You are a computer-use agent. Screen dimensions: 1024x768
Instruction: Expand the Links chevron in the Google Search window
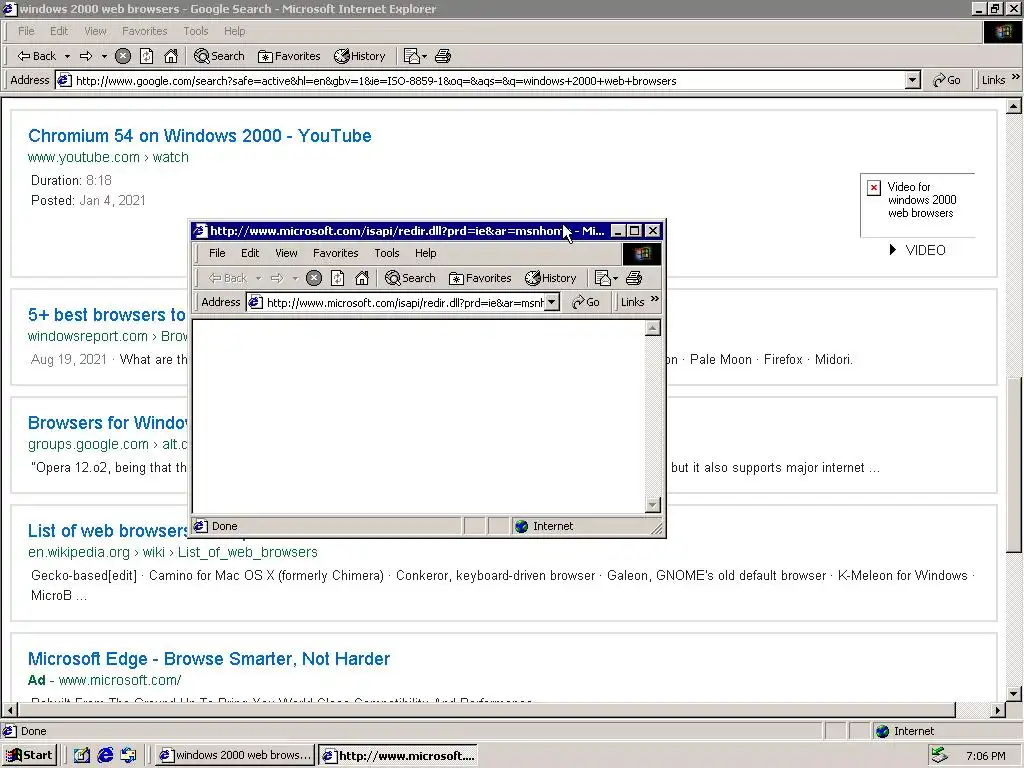tap(1016, 77)
